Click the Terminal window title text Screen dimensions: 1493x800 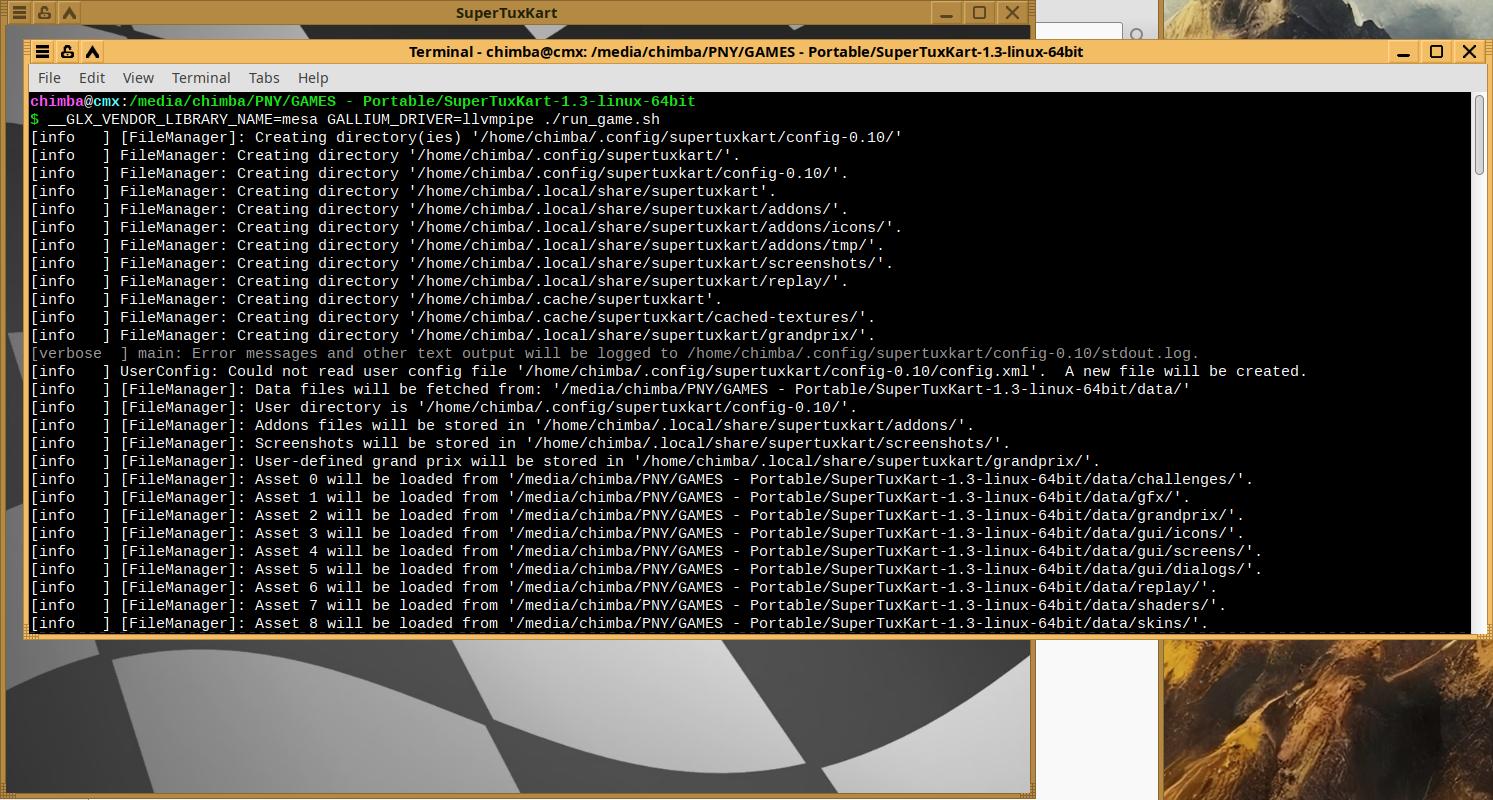click(746, 52)
